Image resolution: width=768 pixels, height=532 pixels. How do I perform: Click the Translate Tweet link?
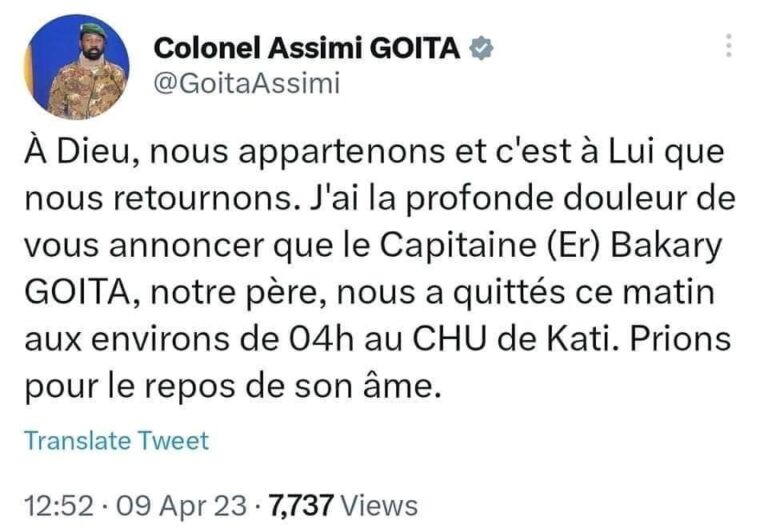click(x=116, y=441)
